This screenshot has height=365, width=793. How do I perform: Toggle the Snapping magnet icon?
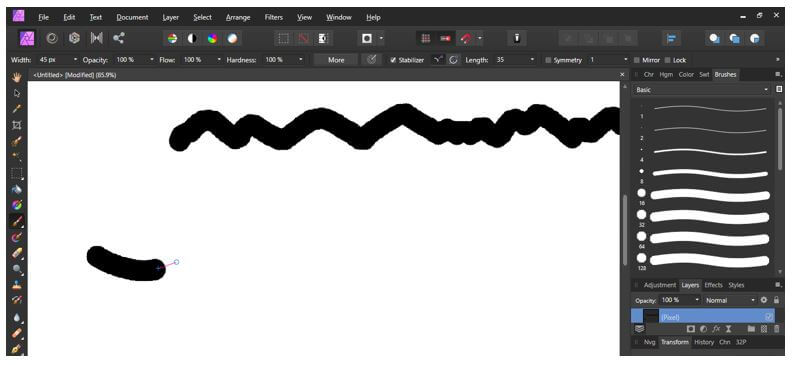click(466, 38)
